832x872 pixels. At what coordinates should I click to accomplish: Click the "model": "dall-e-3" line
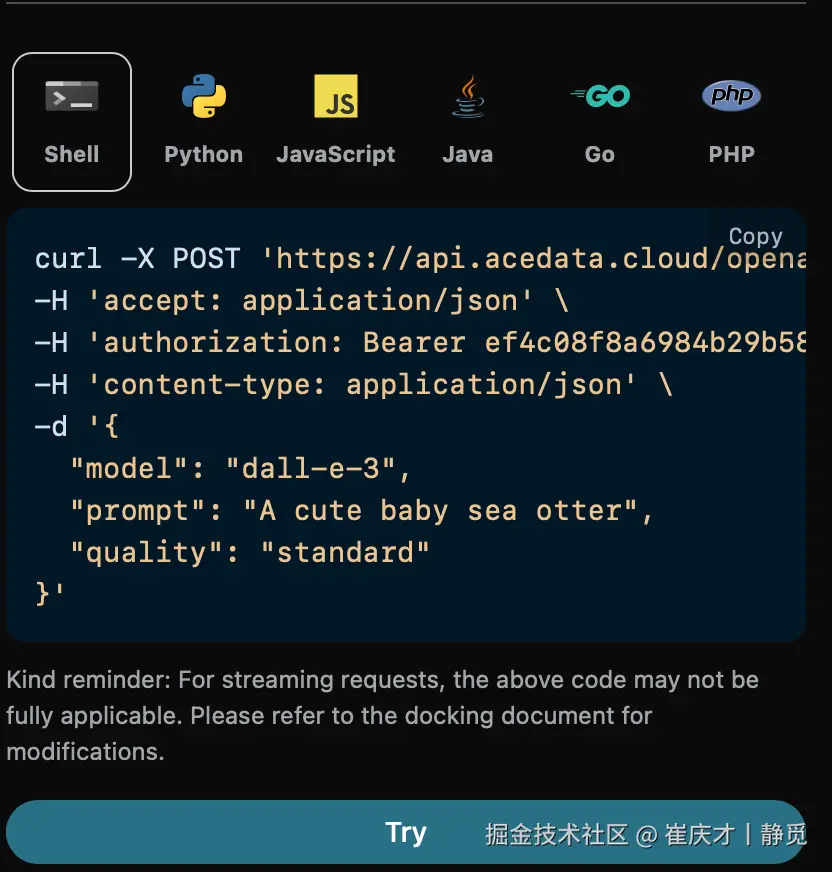[240, 468]
